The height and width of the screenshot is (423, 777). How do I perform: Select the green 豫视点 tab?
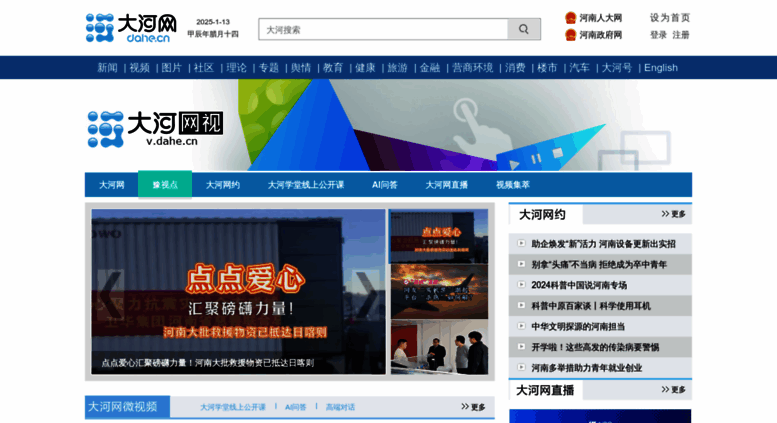[165, 184]
